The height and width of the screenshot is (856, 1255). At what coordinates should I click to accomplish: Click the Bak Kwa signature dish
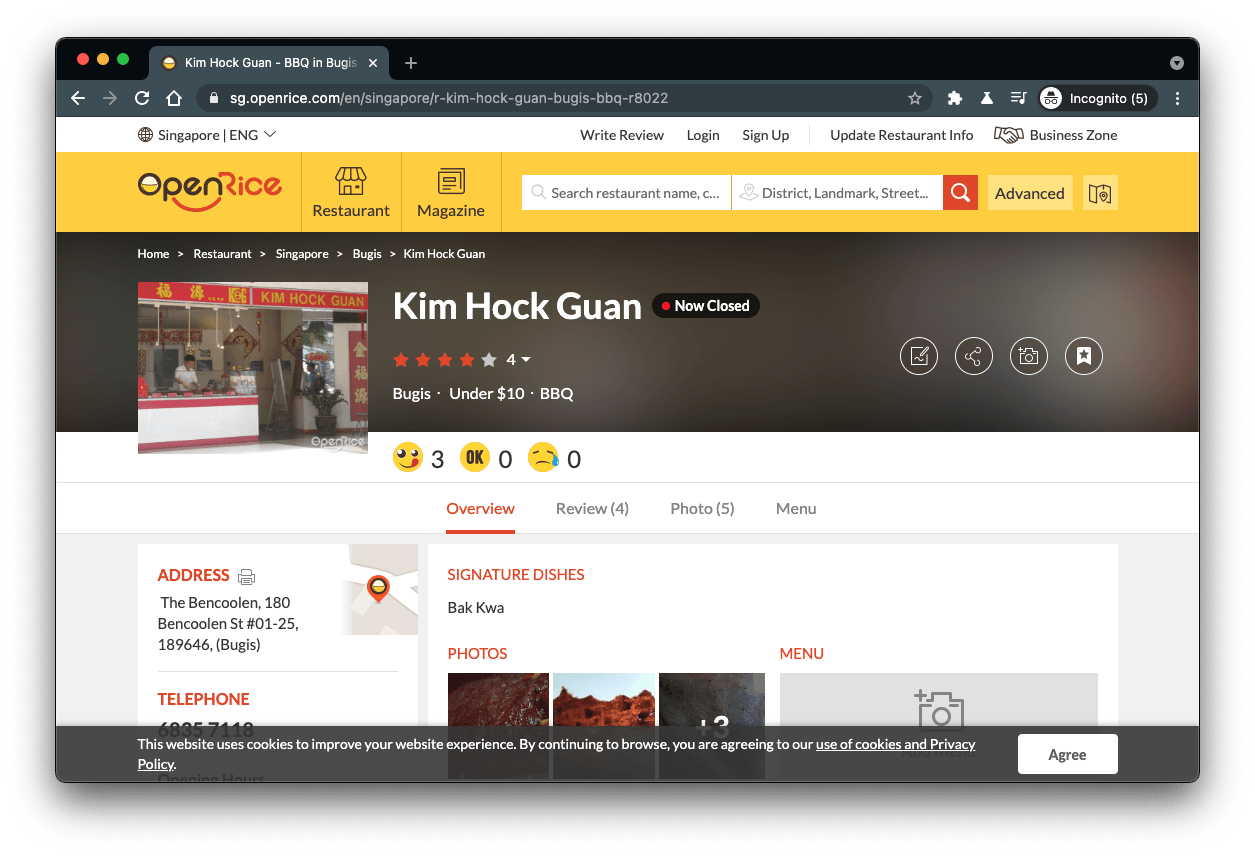(476, 607)
